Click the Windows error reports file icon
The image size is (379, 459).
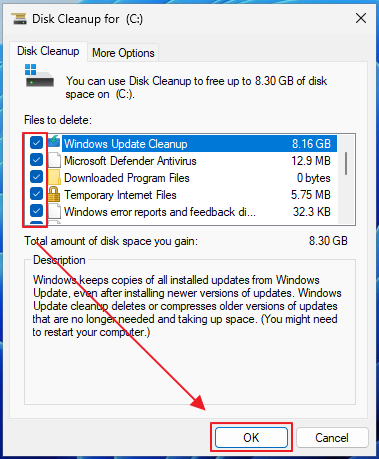click(x=54, y=211)
